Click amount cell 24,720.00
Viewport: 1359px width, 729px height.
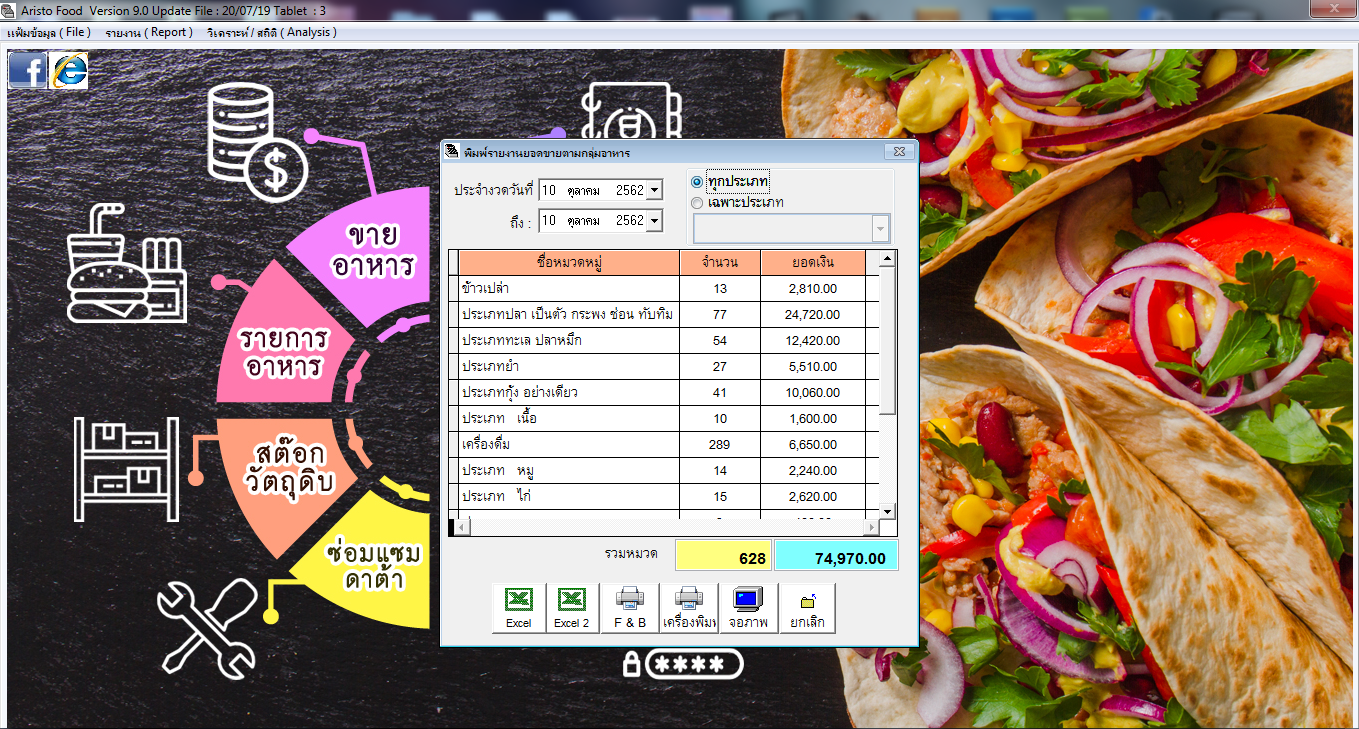[x=813, y=315]
